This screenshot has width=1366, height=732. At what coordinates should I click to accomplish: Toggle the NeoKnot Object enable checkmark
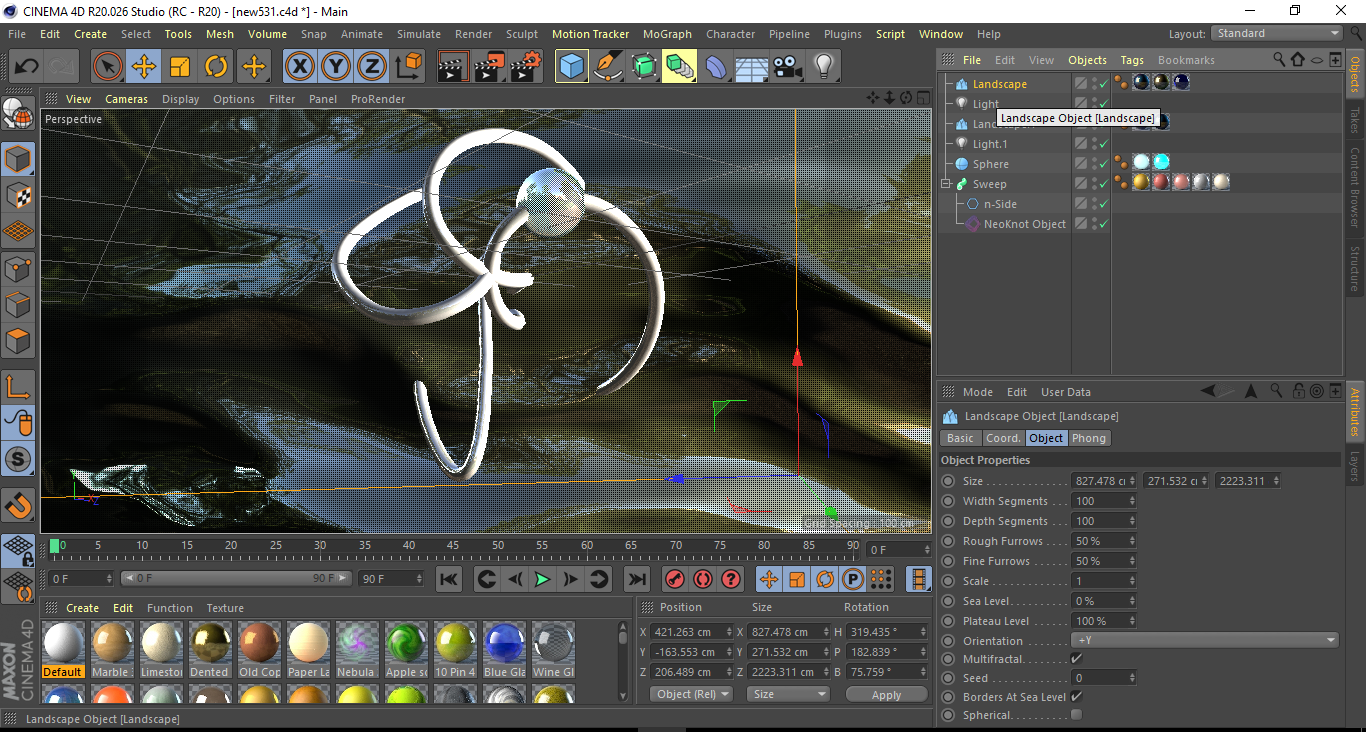point(1104,224)
